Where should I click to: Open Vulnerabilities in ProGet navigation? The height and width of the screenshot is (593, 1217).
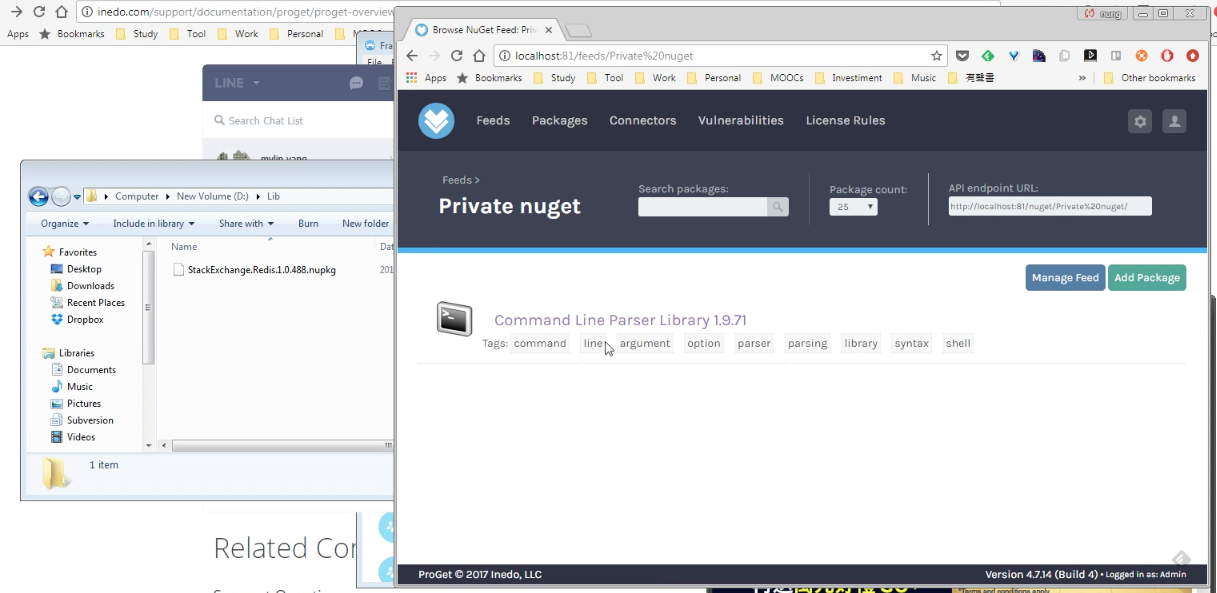click(x=741, y=121)
